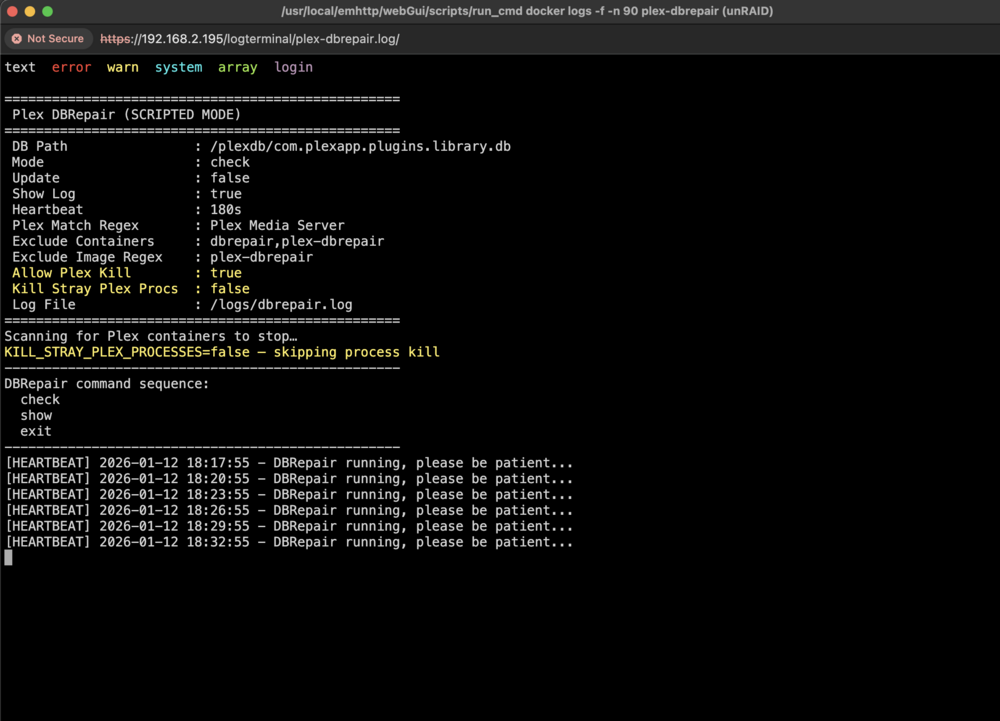Screen dimensions: 1000x721
Task: Select the 'system' log filter
Action: [179, 67]
